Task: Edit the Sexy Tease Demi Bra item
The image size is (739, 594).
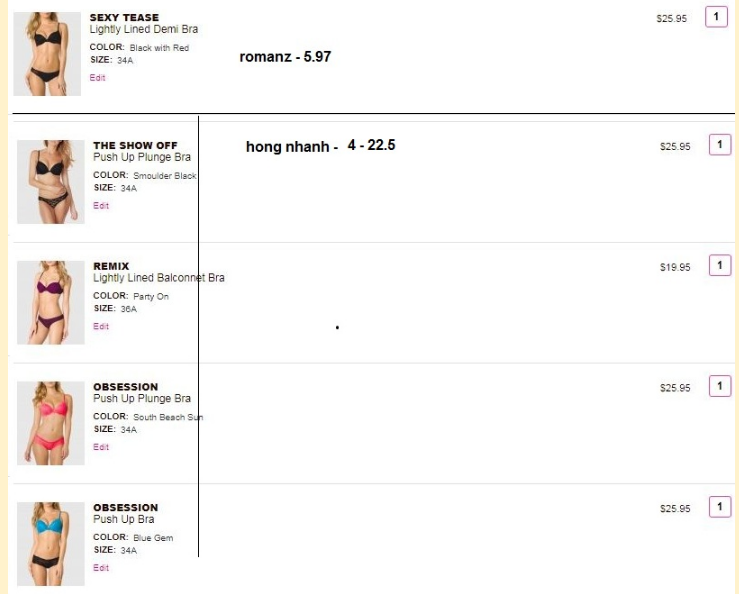Action: tap(97, 78)
